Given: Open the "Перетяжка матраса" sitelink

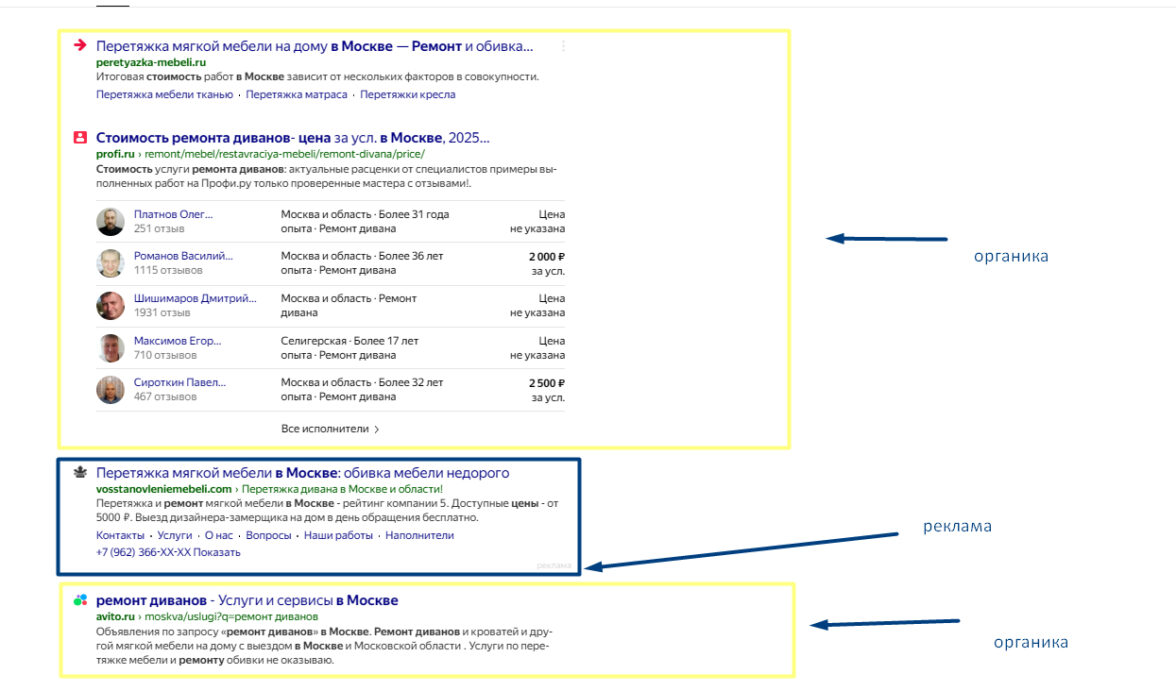Looking at the screenshot, I should 296,95.
